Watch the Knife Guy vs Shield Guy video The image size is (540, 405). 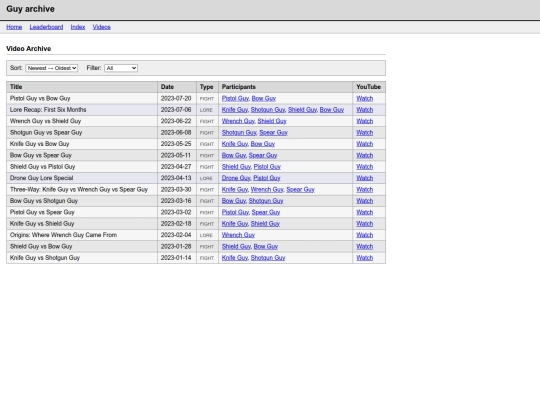(365, 224)
